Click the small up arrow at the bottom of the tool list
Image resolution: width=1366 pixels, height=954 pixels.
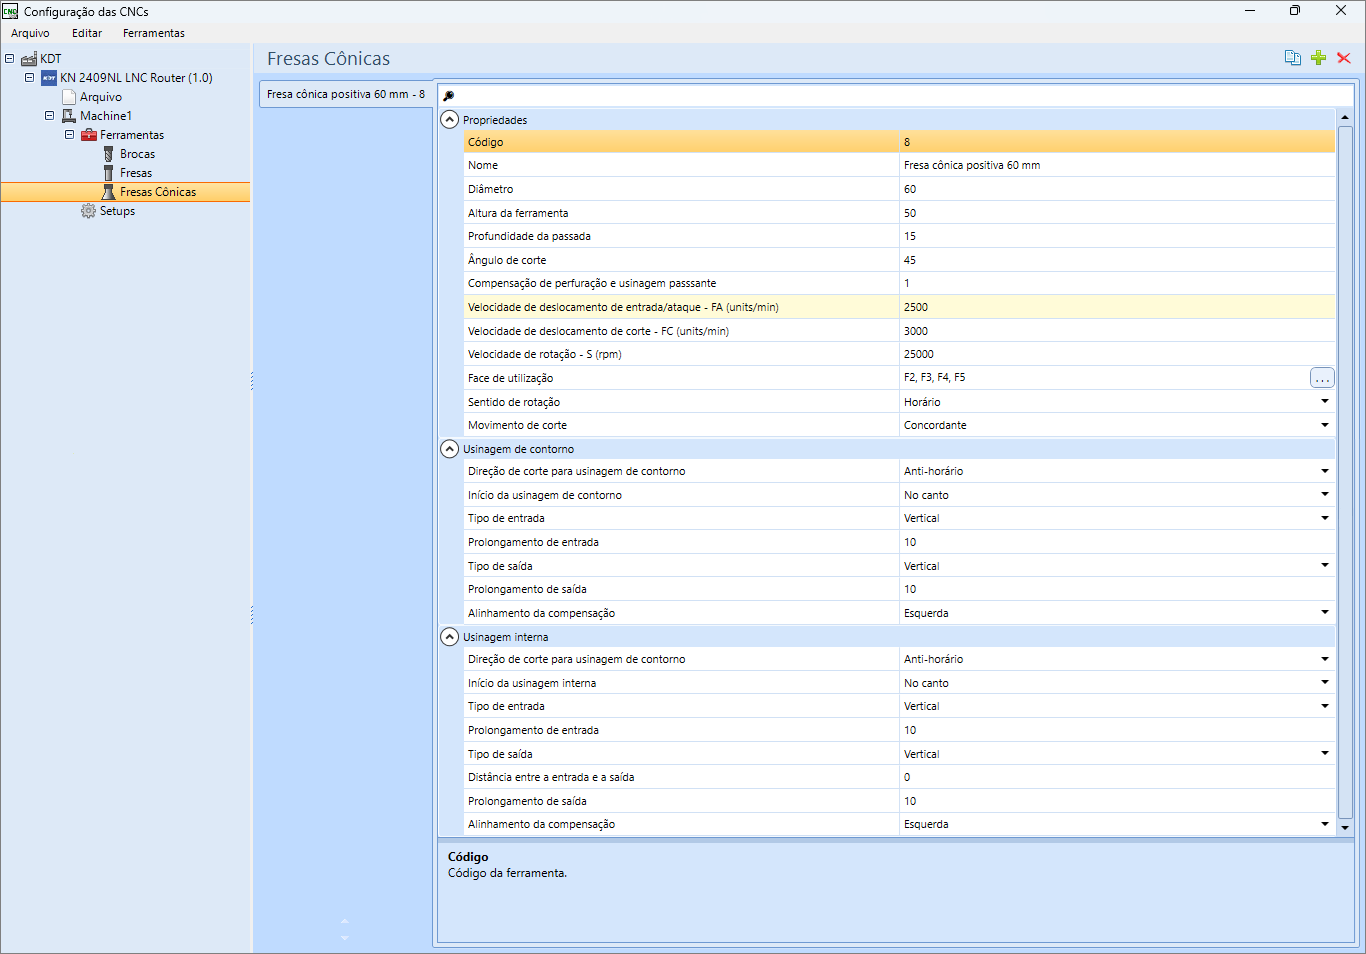click(x=345, y=921)
